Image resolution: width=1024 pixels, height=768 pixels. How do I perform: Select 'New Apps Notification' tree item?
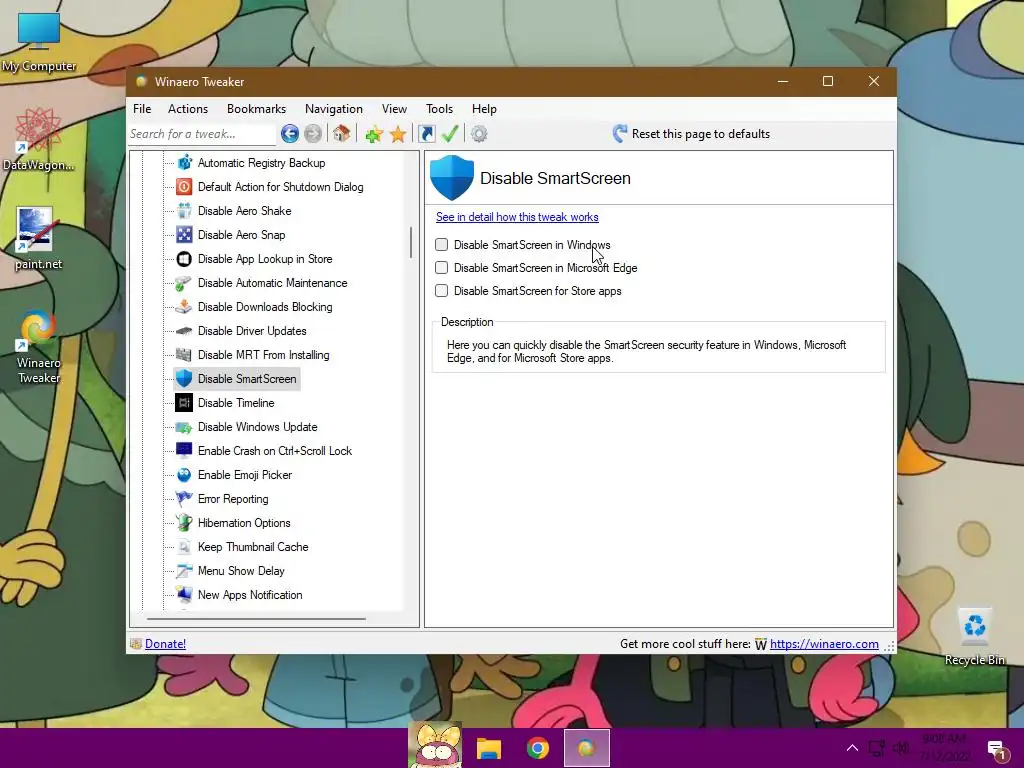[250, 595]
